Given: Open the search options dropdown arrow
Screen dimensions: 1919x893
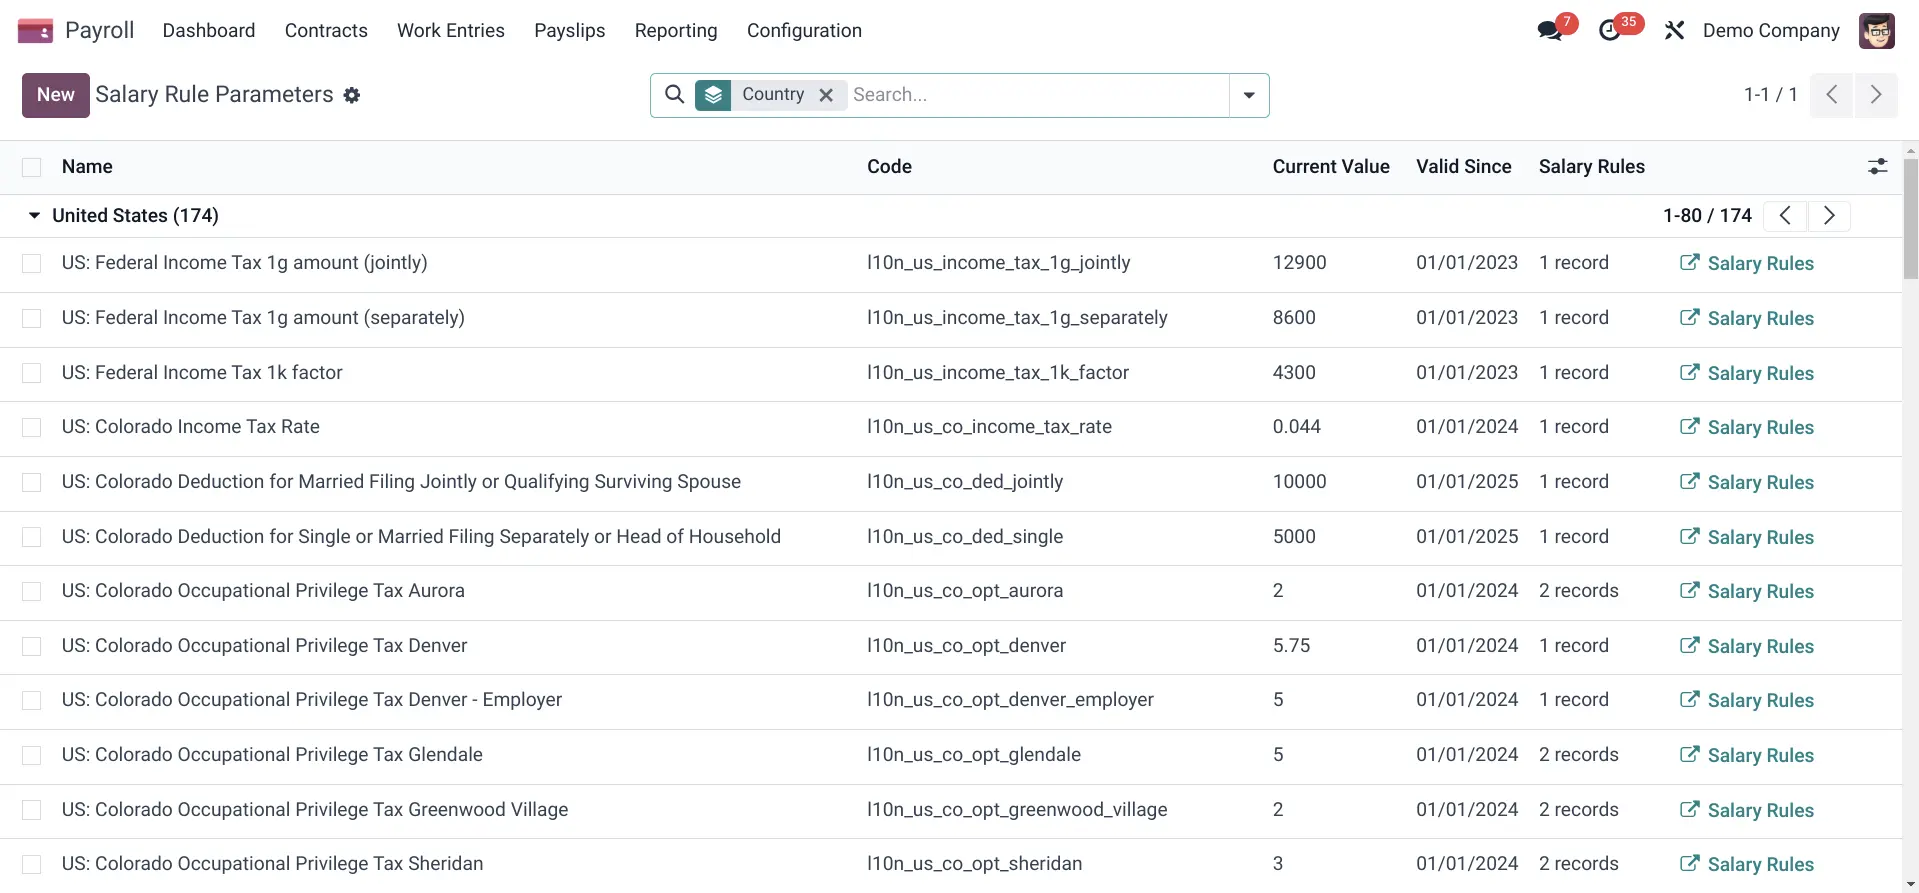Looking at the screenshot, I should coord(1249,95).
